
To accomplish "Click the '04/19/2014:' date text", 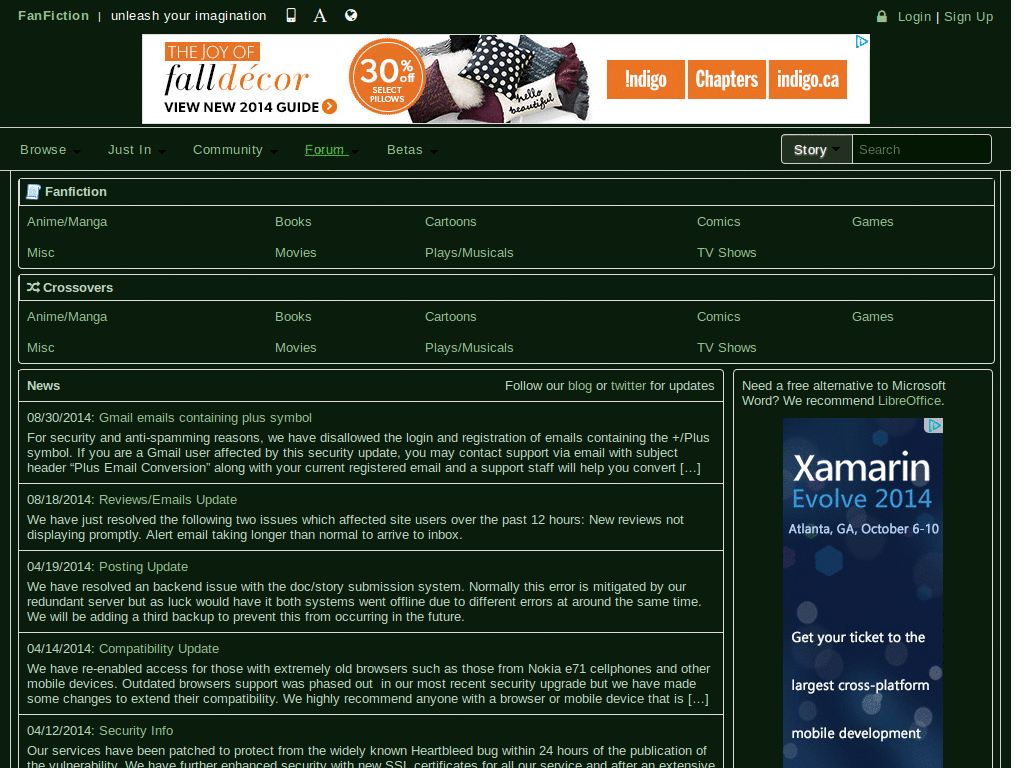I will pyautogui.click(x=61, y=567).
